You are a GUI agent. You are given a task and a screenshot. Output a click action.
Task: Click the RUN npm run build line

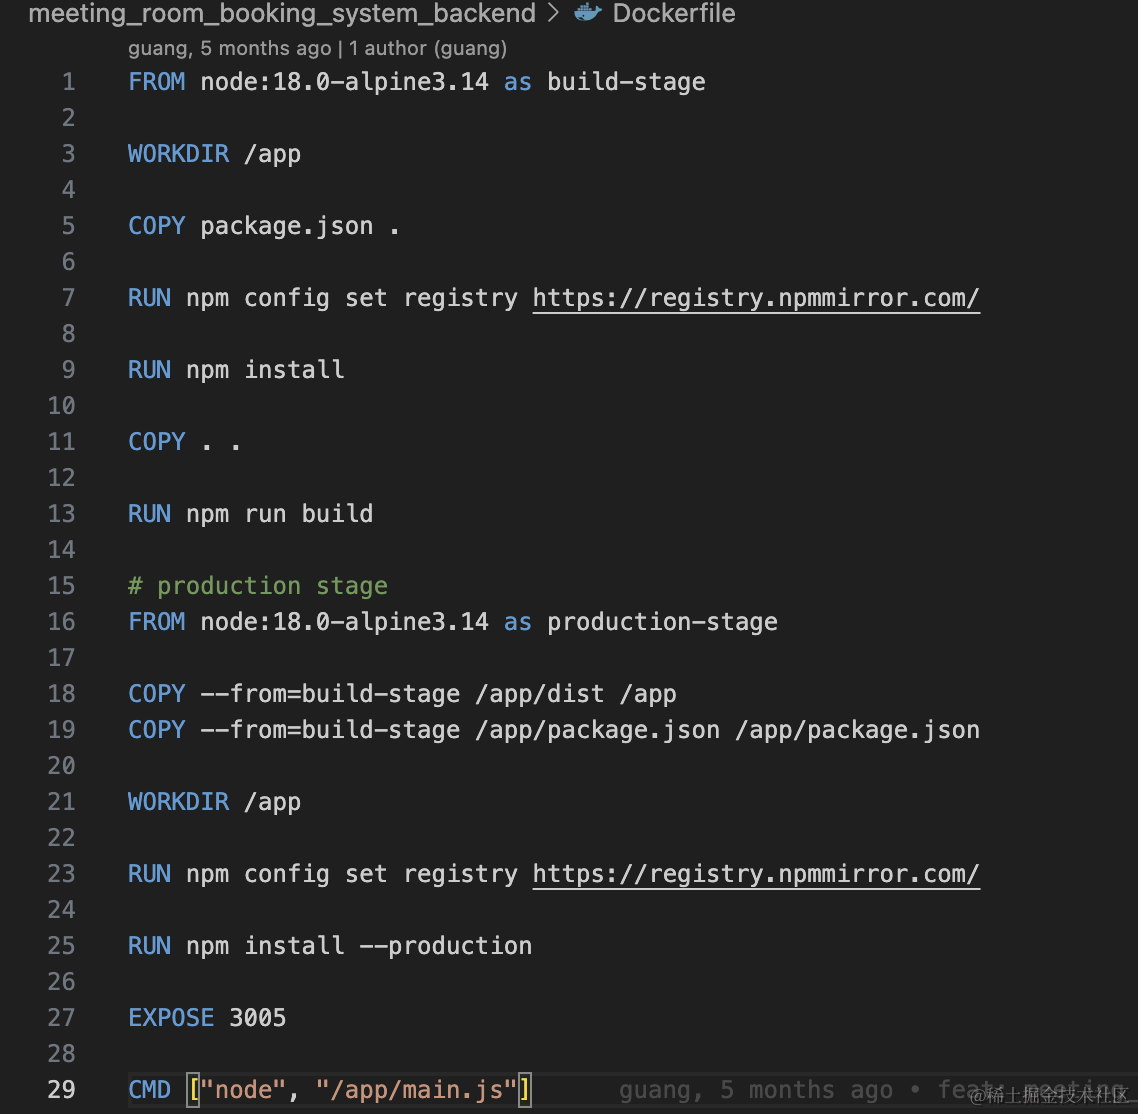point(250,514)
